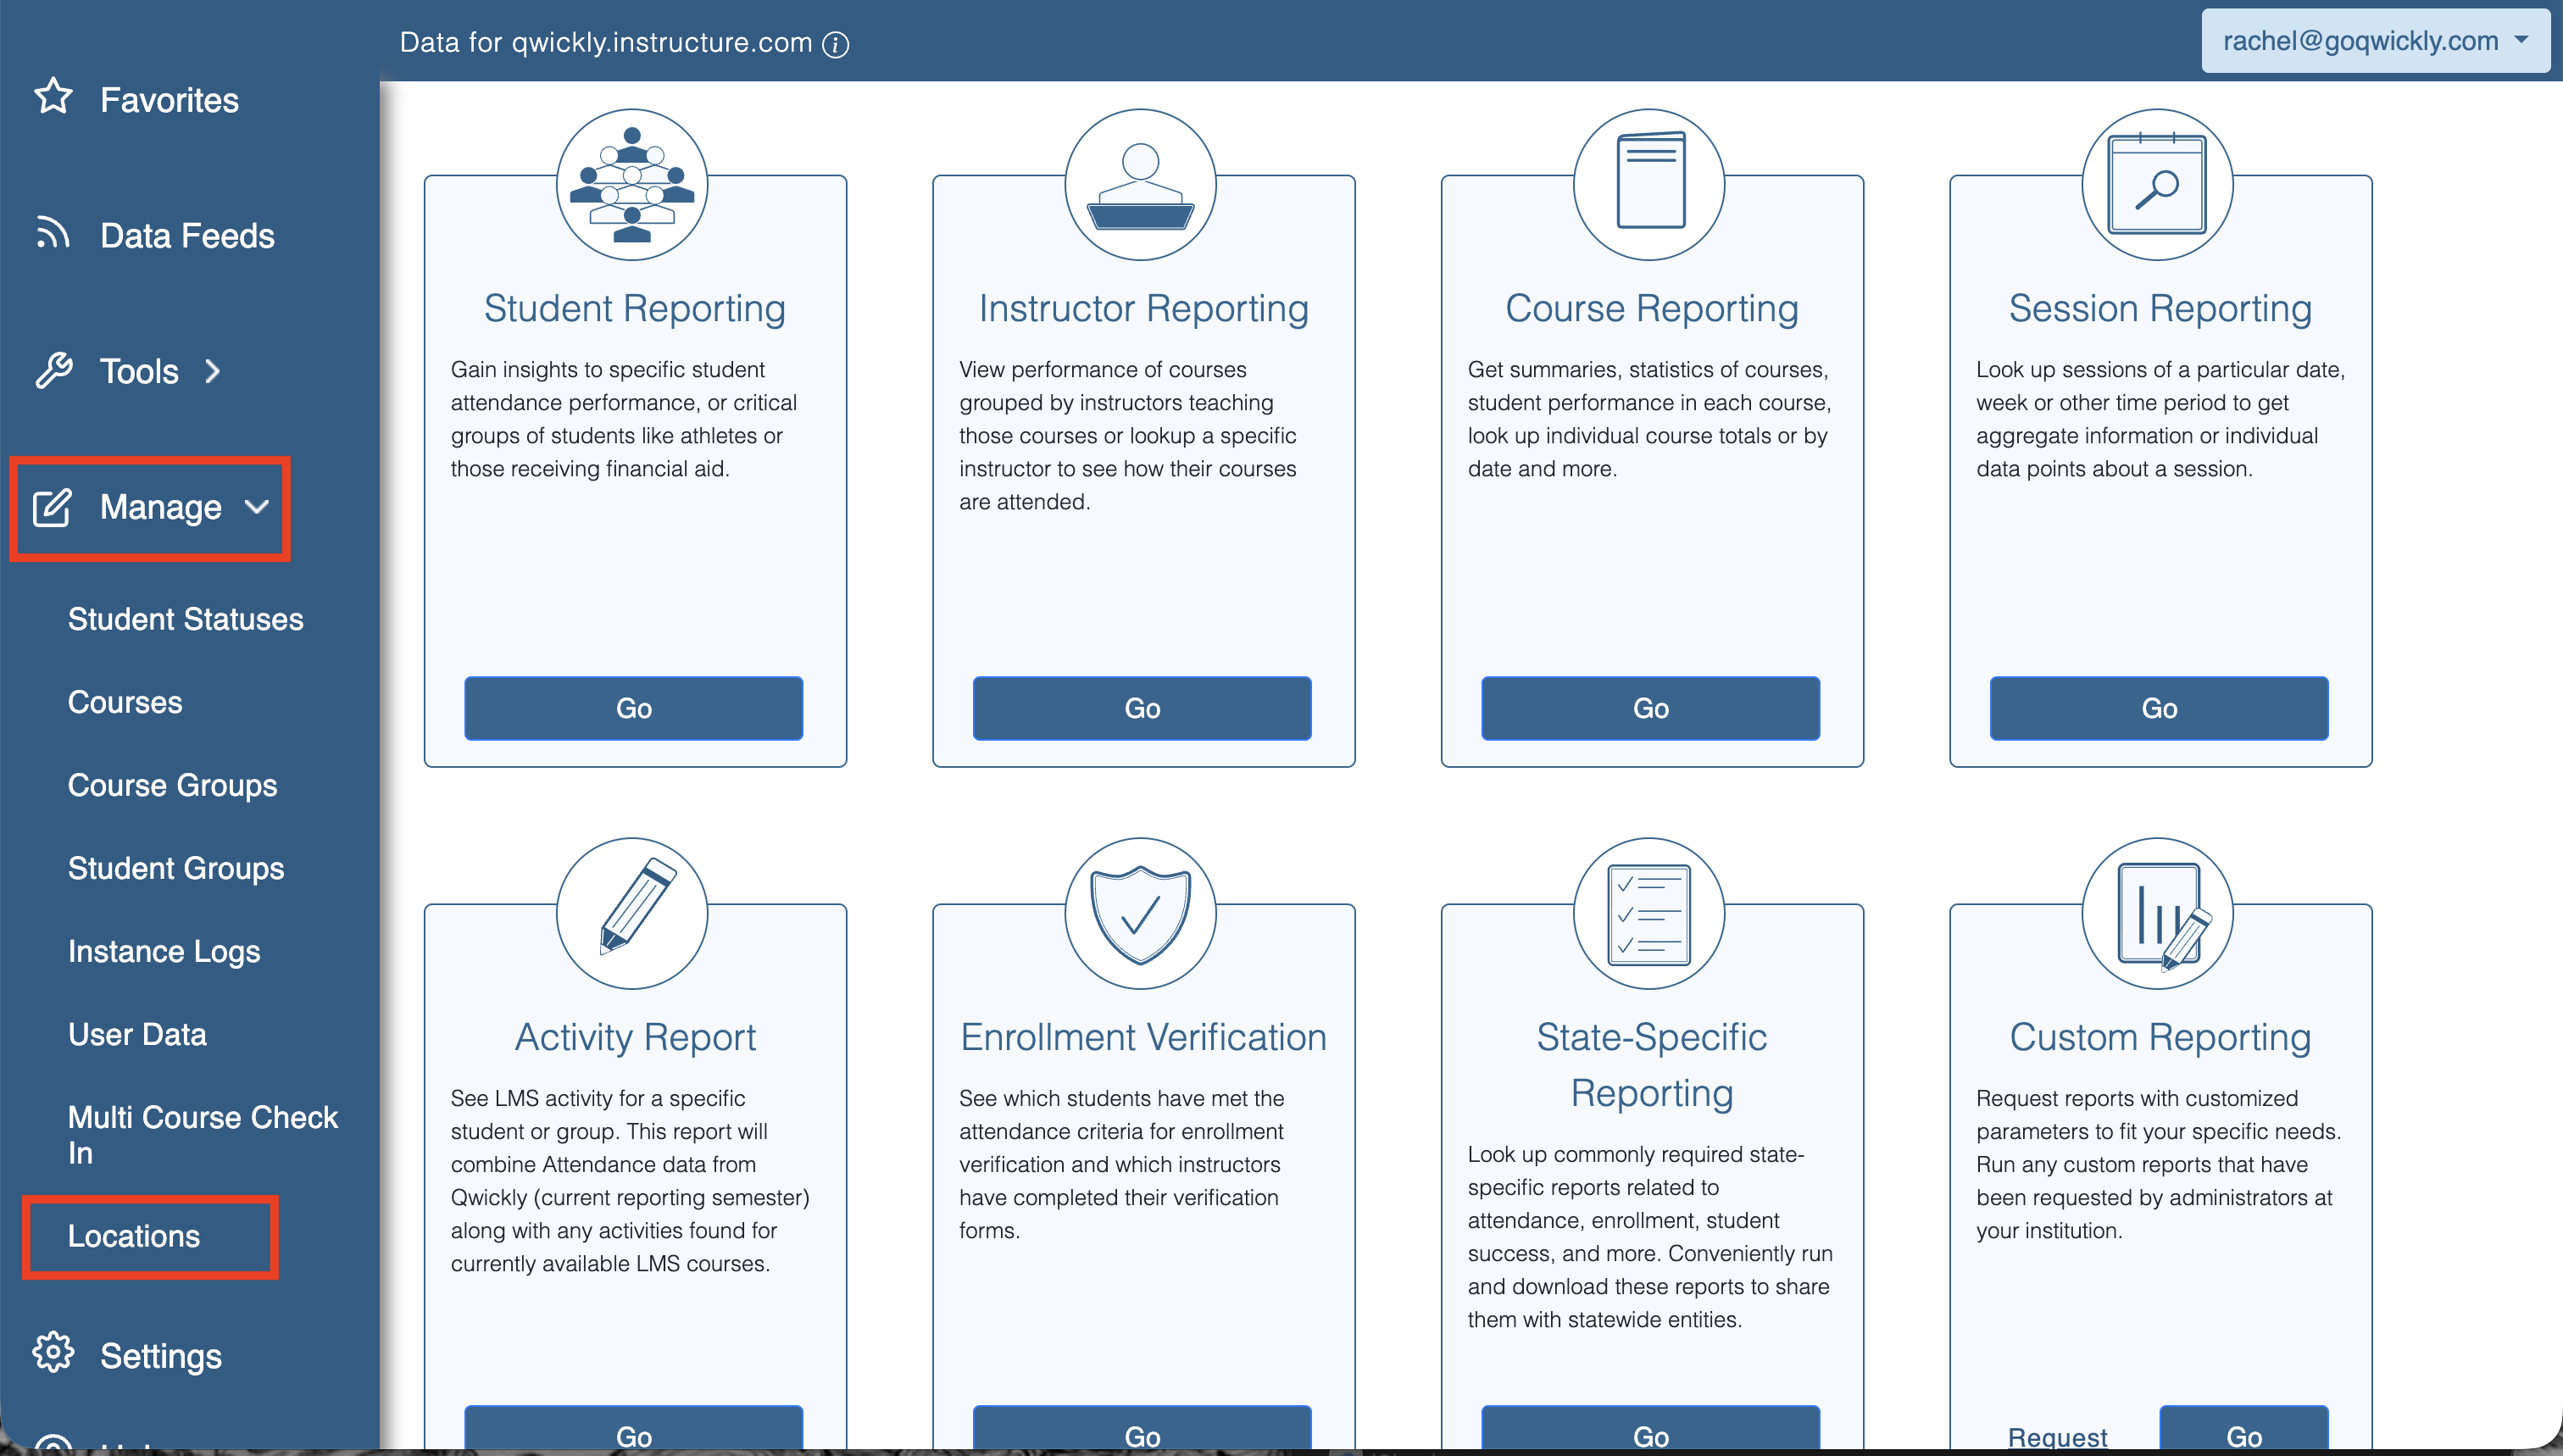
Task: Open the rachel@goqwickly.com account dropdown
Action: point(2375,41)
